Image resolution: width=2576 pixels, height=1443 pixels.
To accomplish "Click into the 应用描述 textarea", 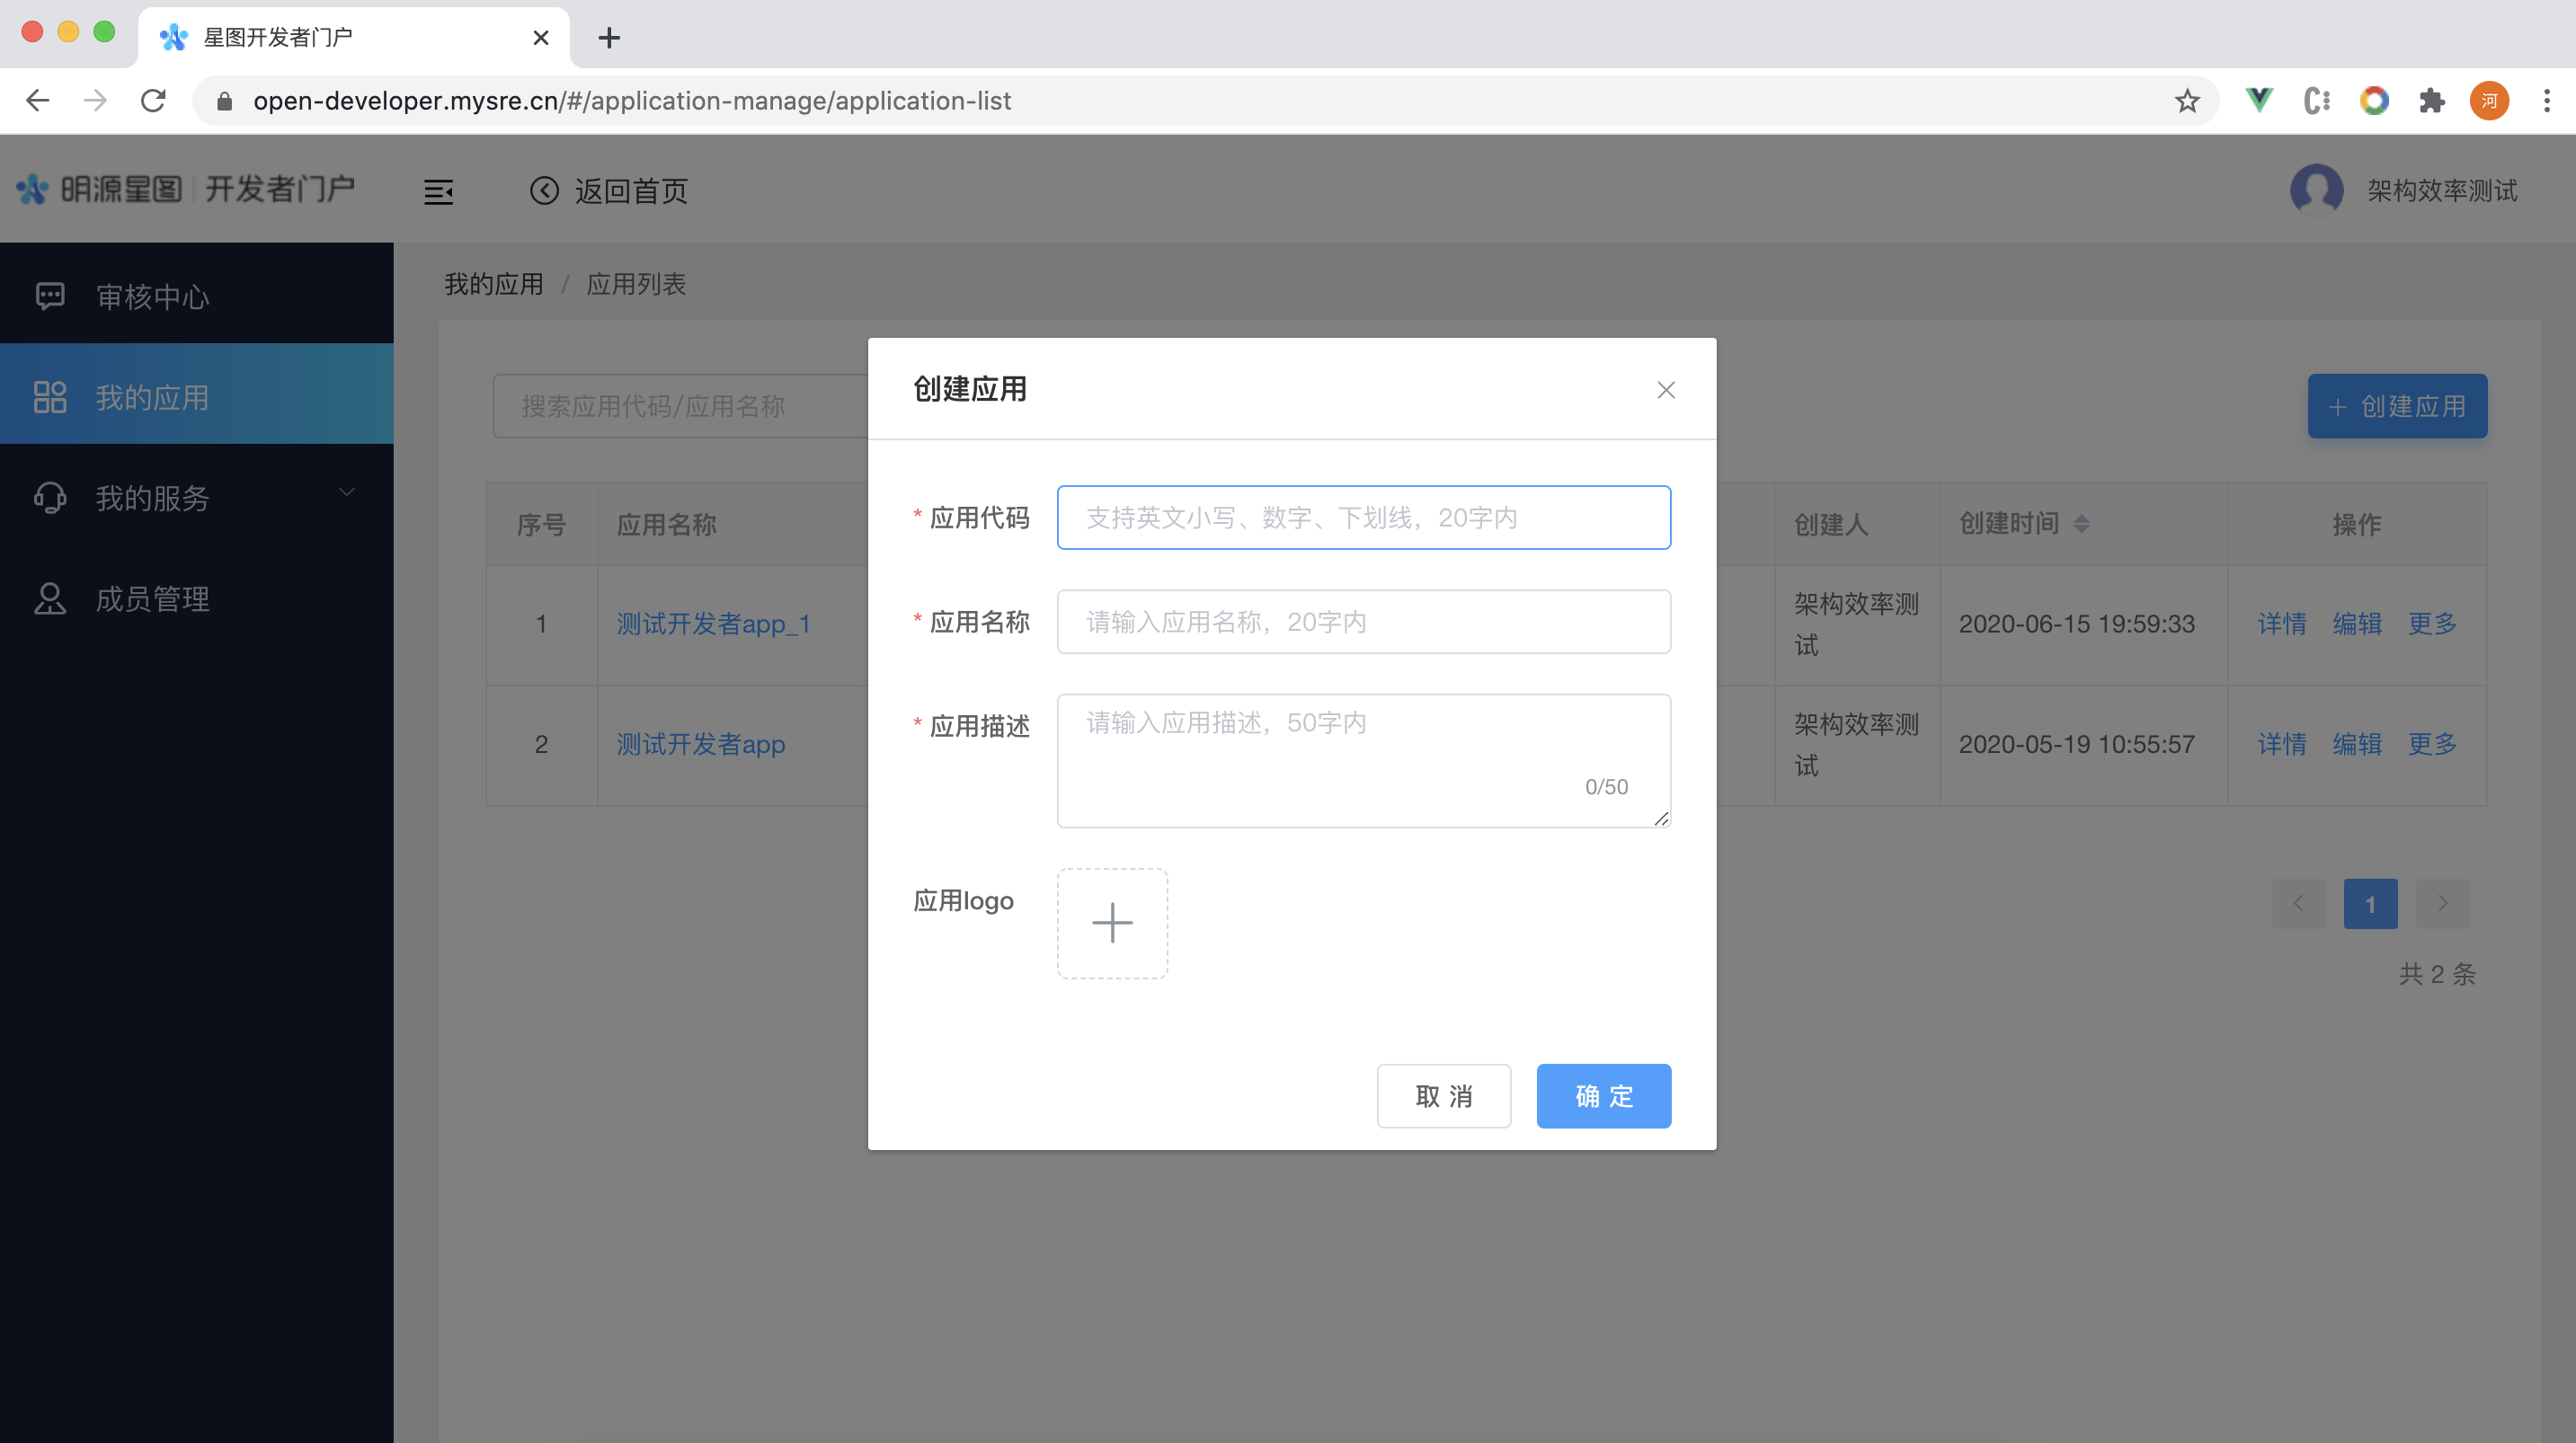I will pos(1363,760).
